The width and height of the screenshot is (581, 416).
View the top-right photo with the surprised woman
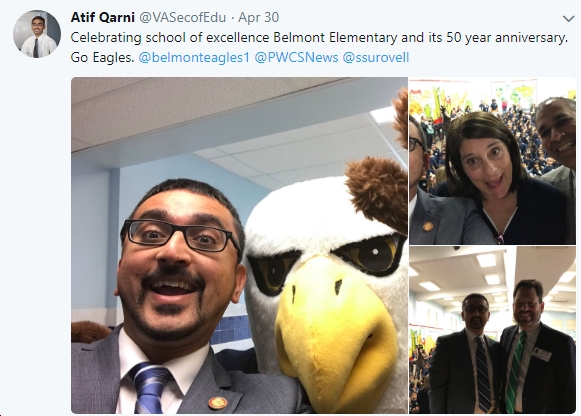point(492,161)
